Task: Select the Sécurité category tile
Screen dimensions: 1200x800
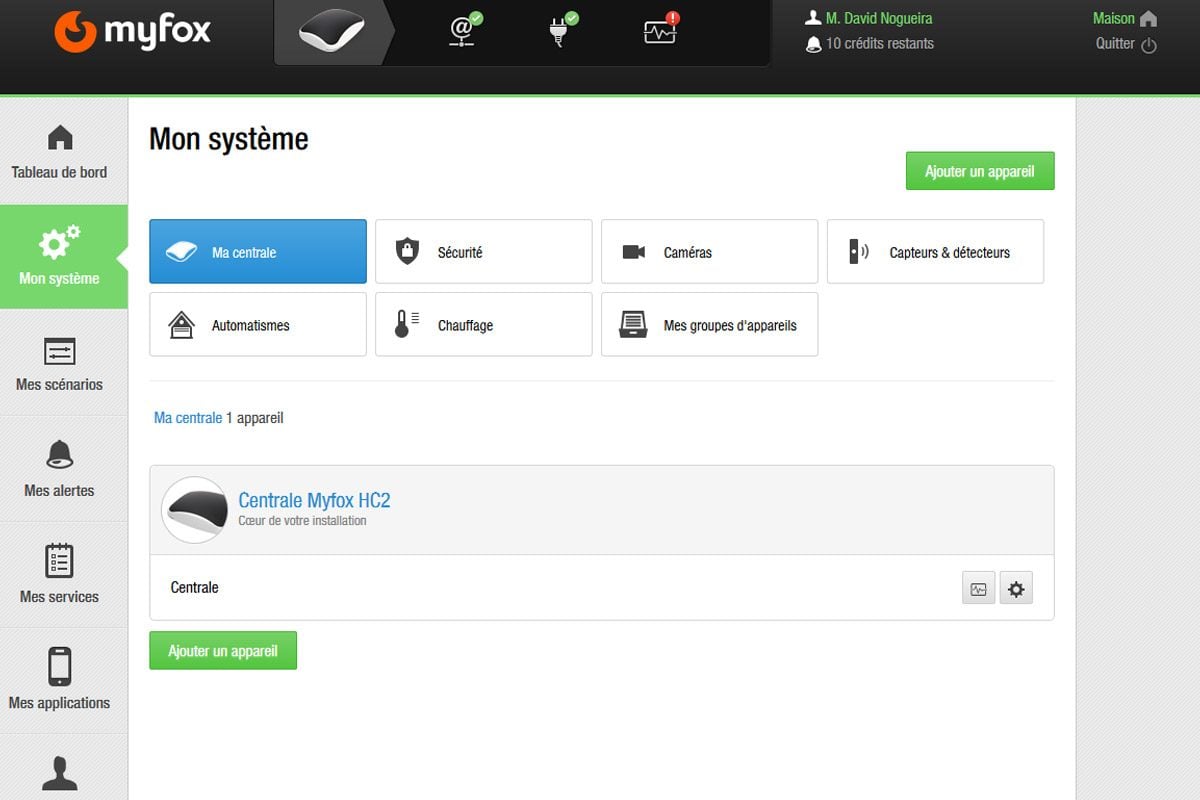Action: pos(484,252)
